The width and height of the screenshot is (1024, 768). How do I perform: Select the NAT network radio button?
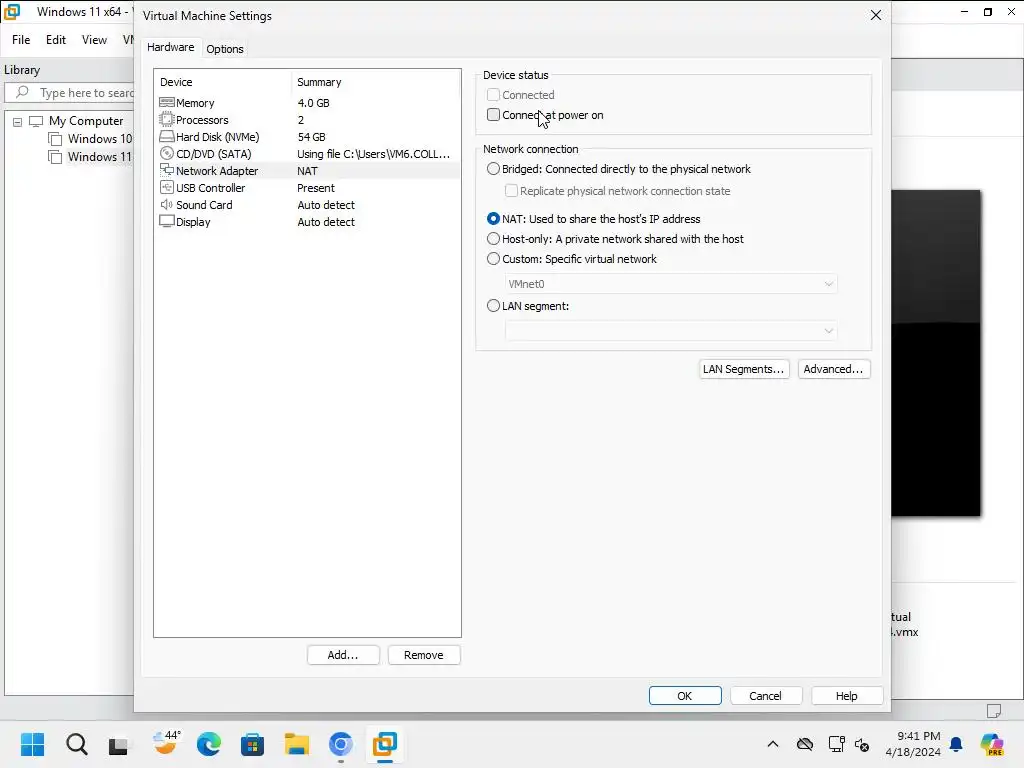pyautogui.click(x=494, y=219)
